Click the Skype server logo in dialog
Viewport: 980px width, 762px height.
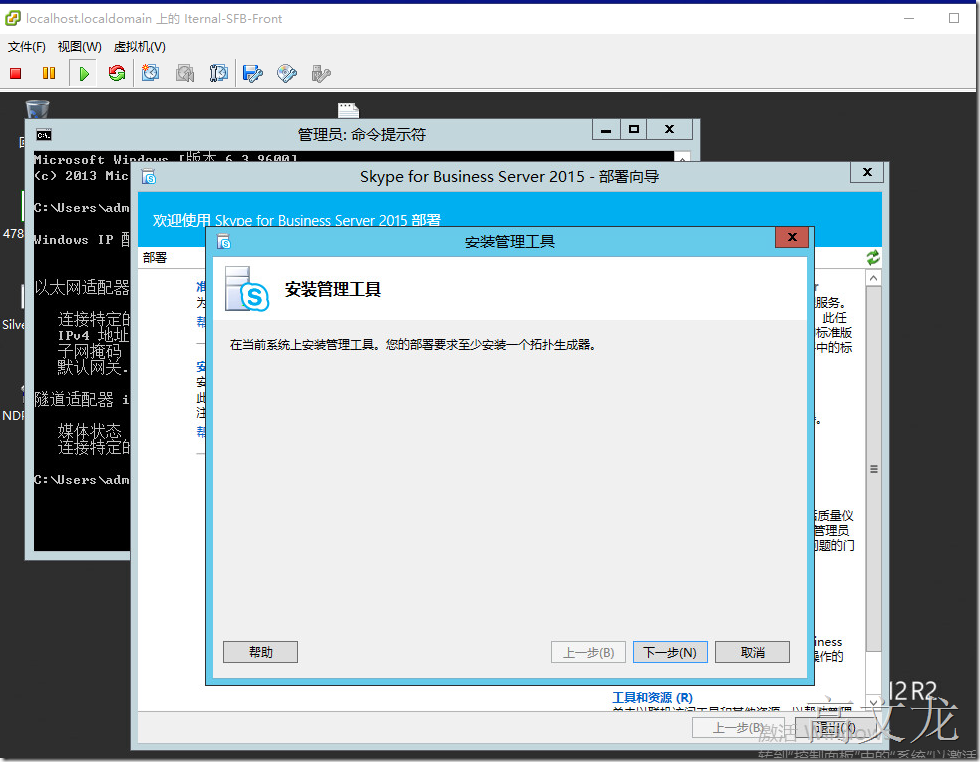coord(247,289)
